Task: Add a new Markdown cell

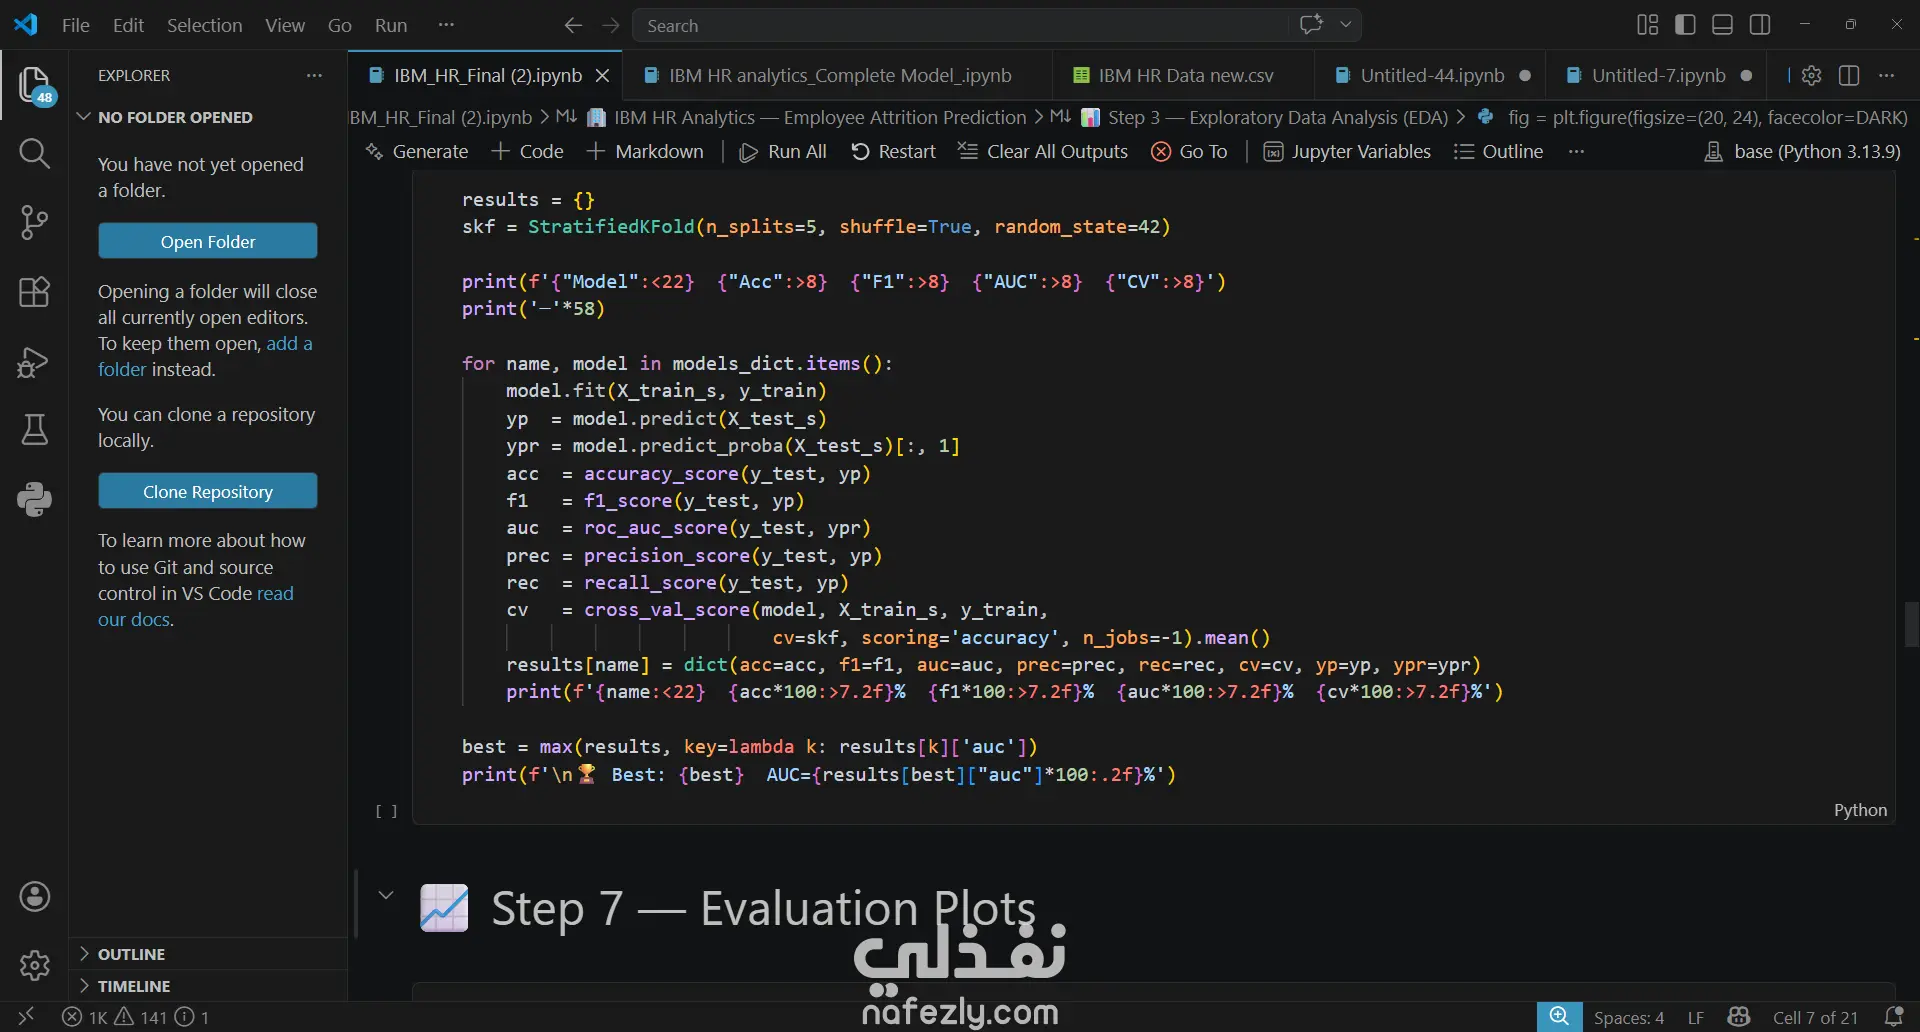Action: pyautogui.click(x=645, y=151)
